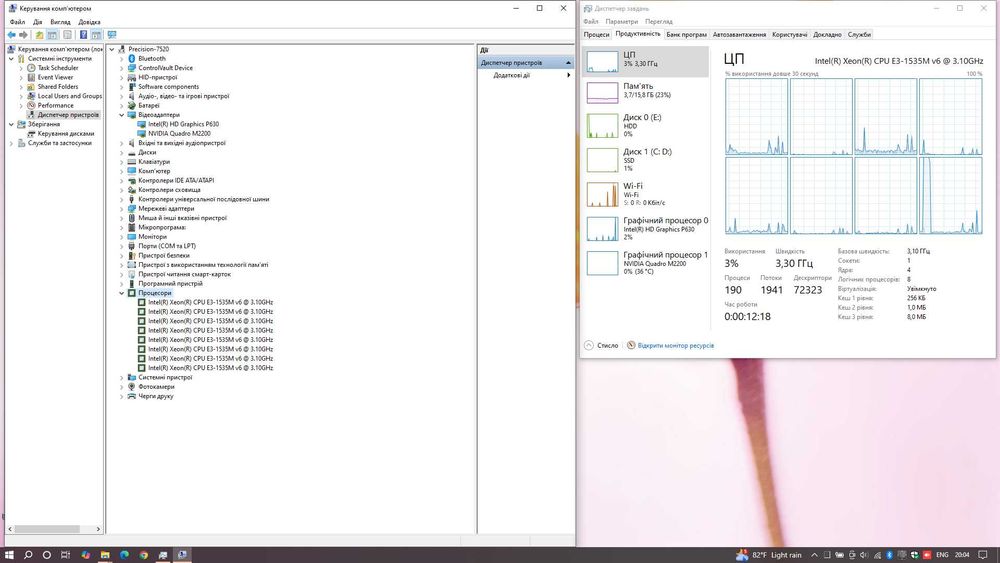Select ЦП performance item in sidebar
Image resolution: width=1000 pixels, height=563 pixels.
[645, 61]
